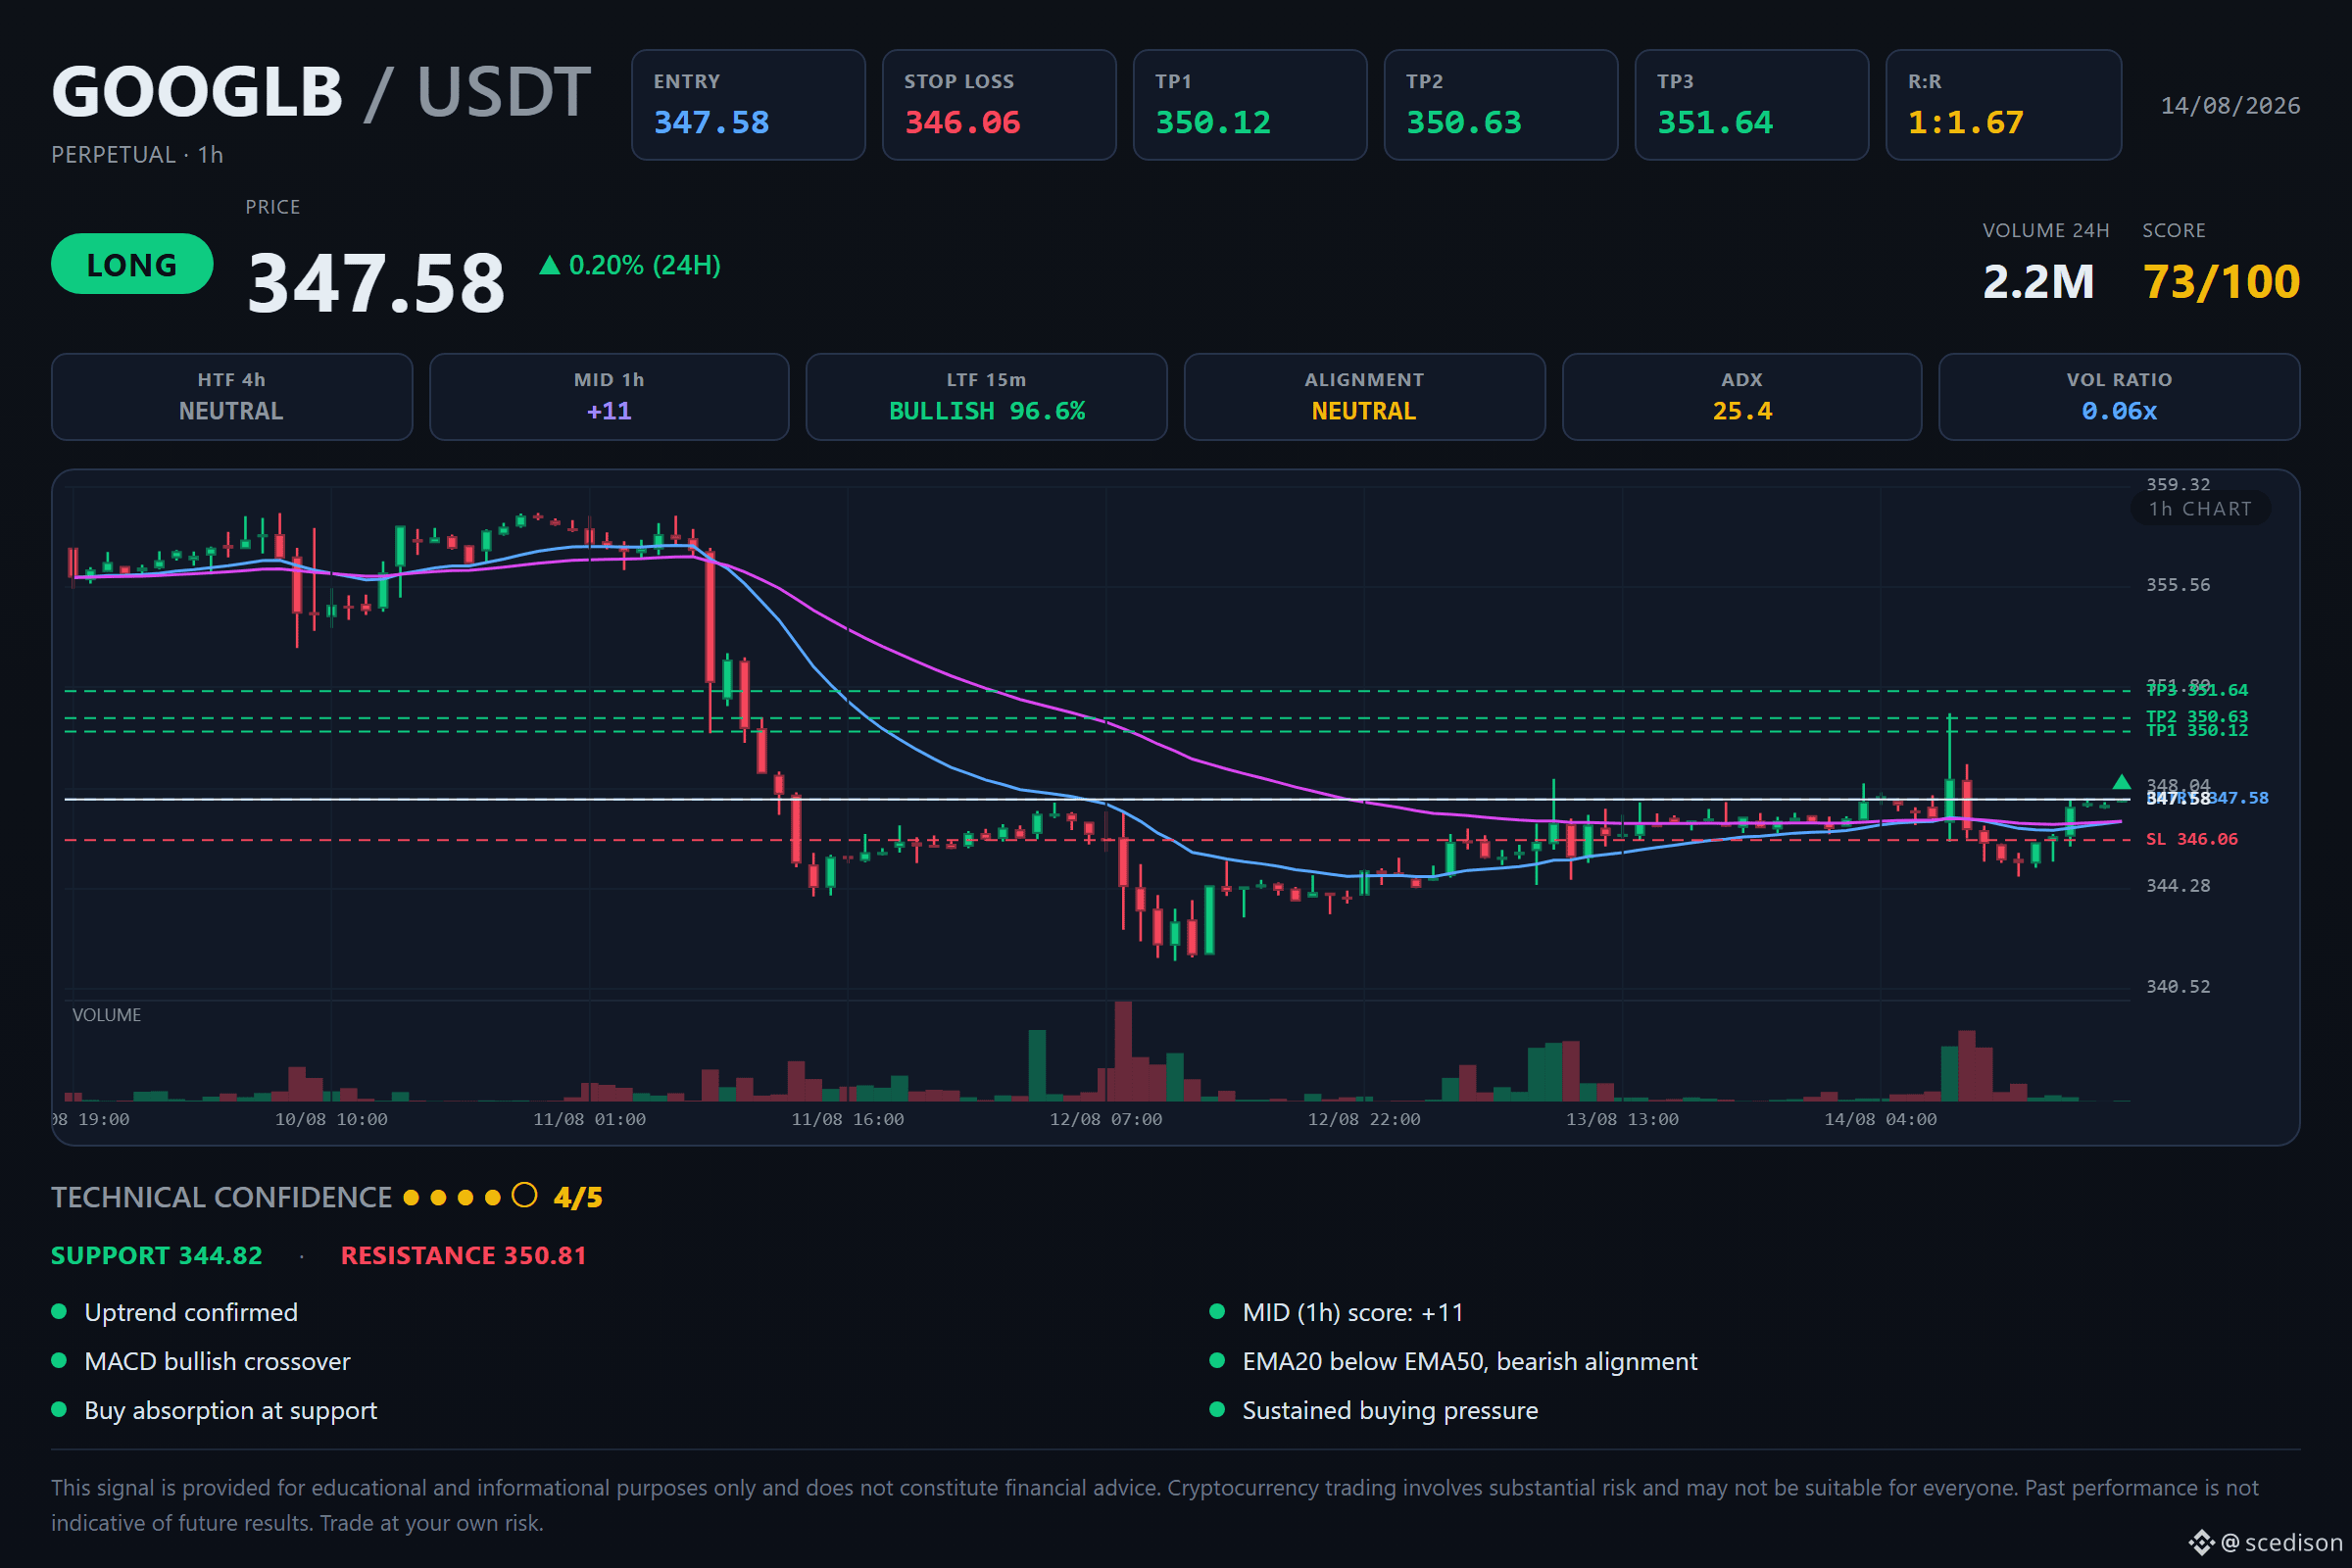This screenshot has height=1568, width=2352.
Task: Click the tallest red volume bar
Action: (x=1123, y=1051)
